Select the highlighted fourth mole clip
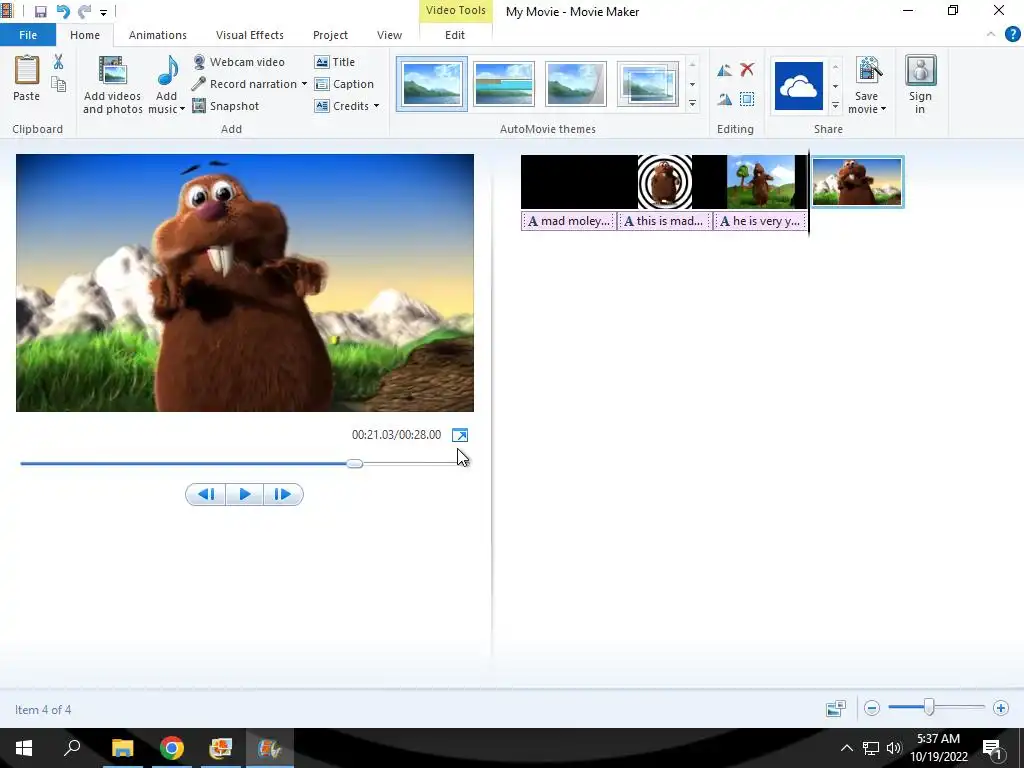This screenshot has height=768, width=1024. tap(857, 182)
